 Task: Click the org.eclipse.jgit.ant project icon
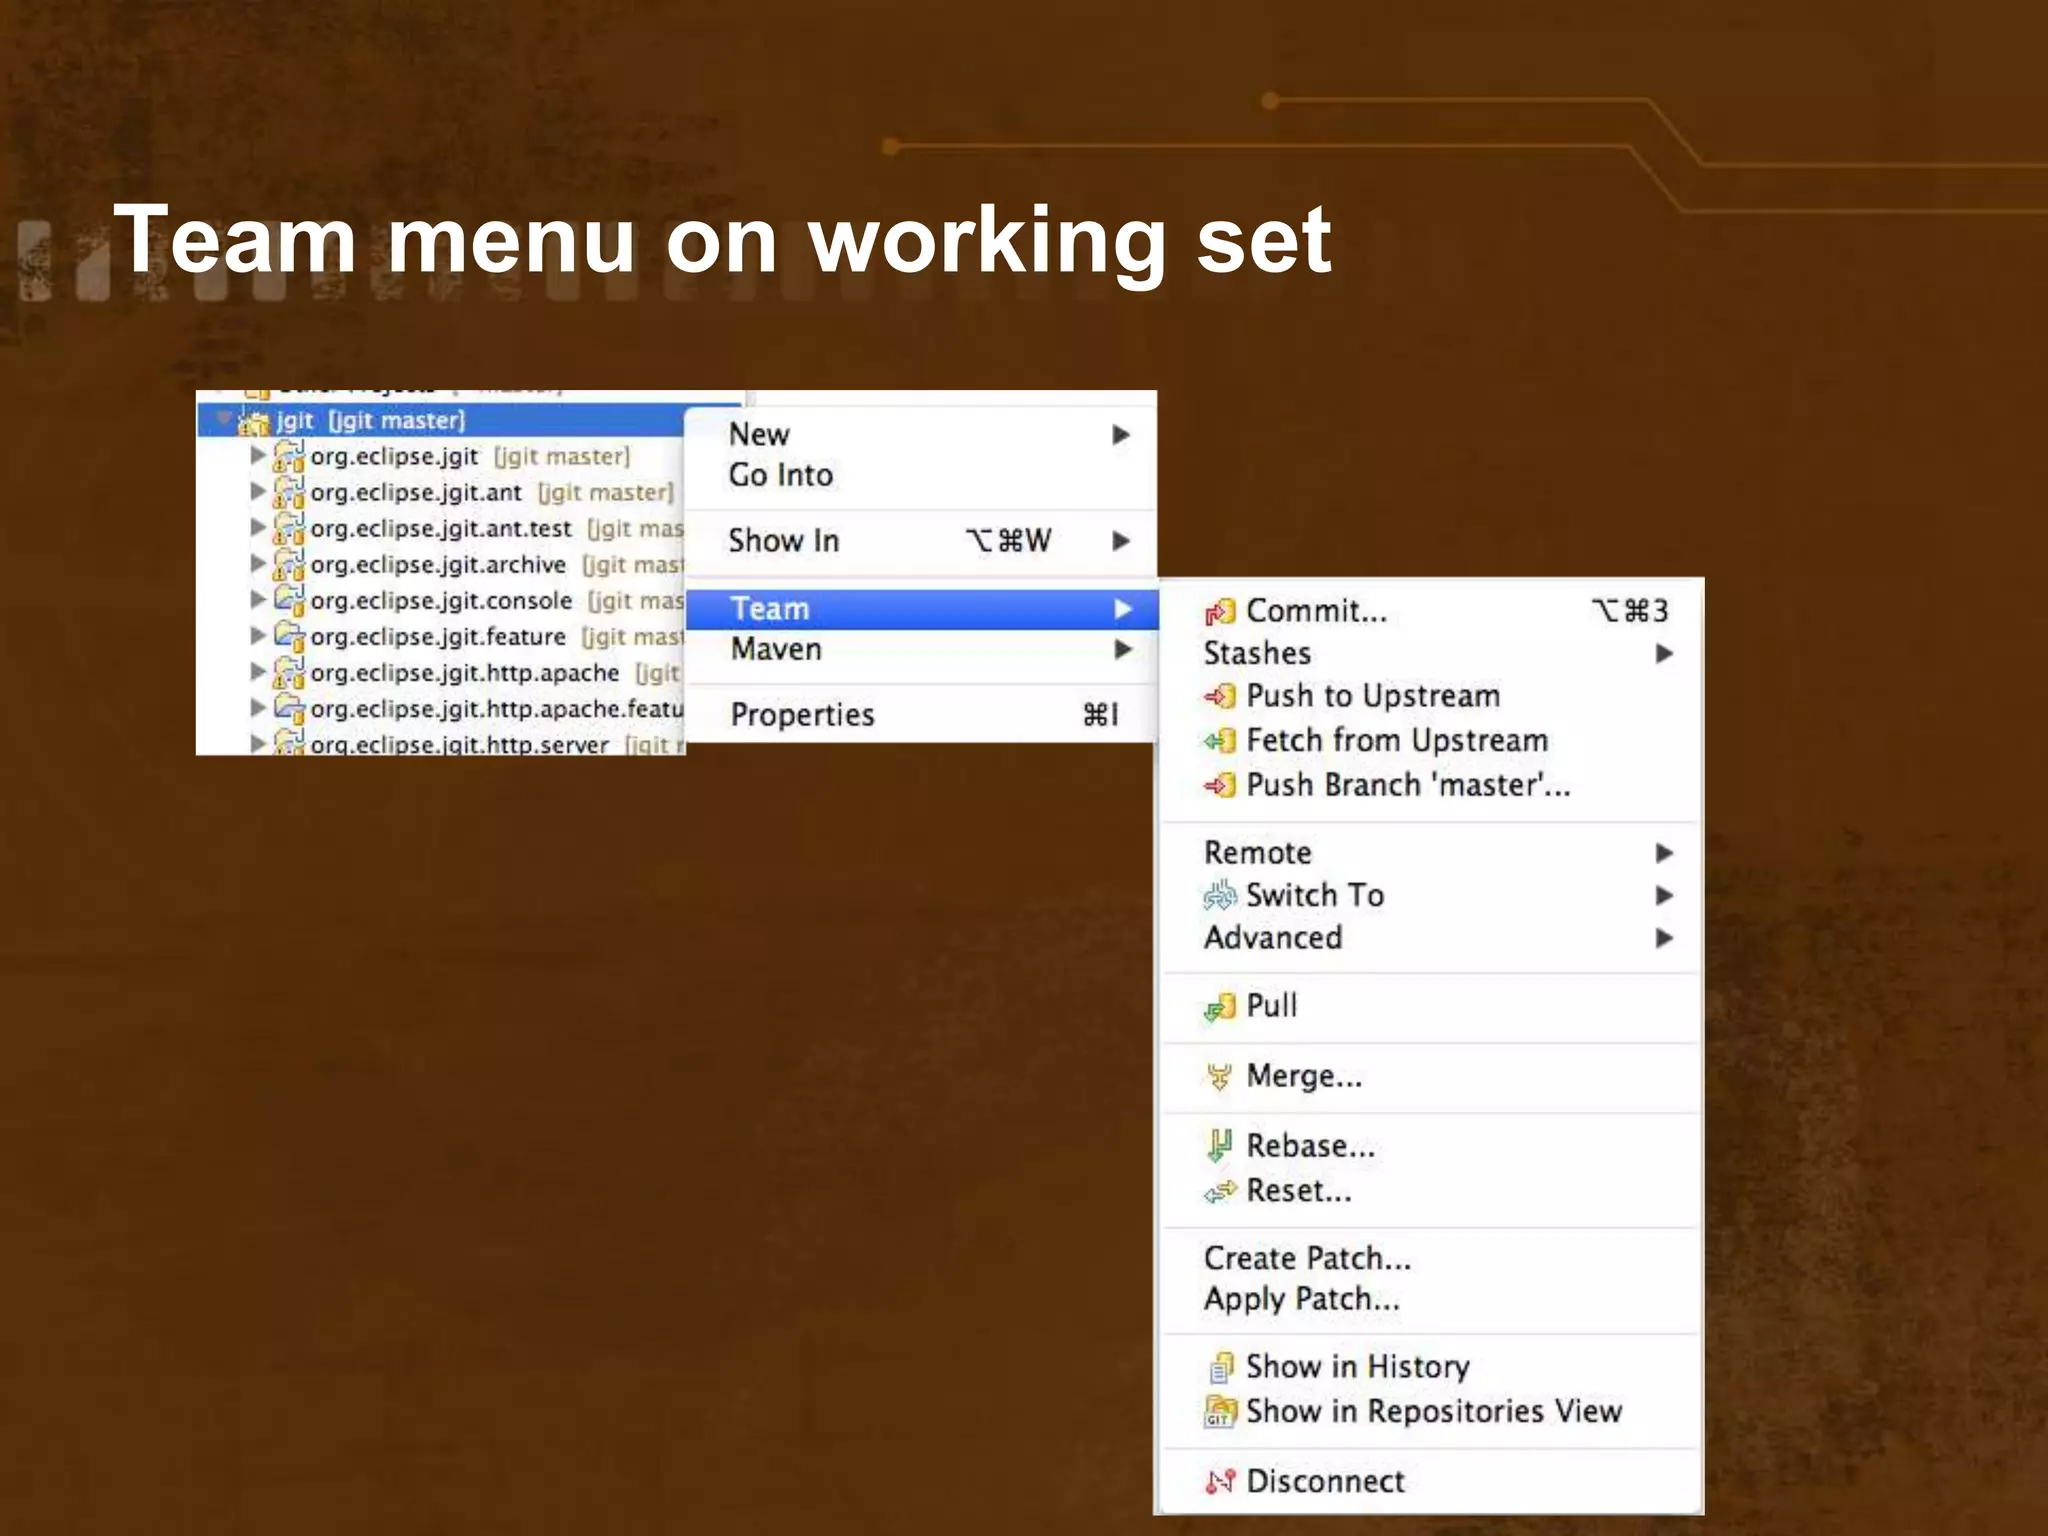[289, 493]
